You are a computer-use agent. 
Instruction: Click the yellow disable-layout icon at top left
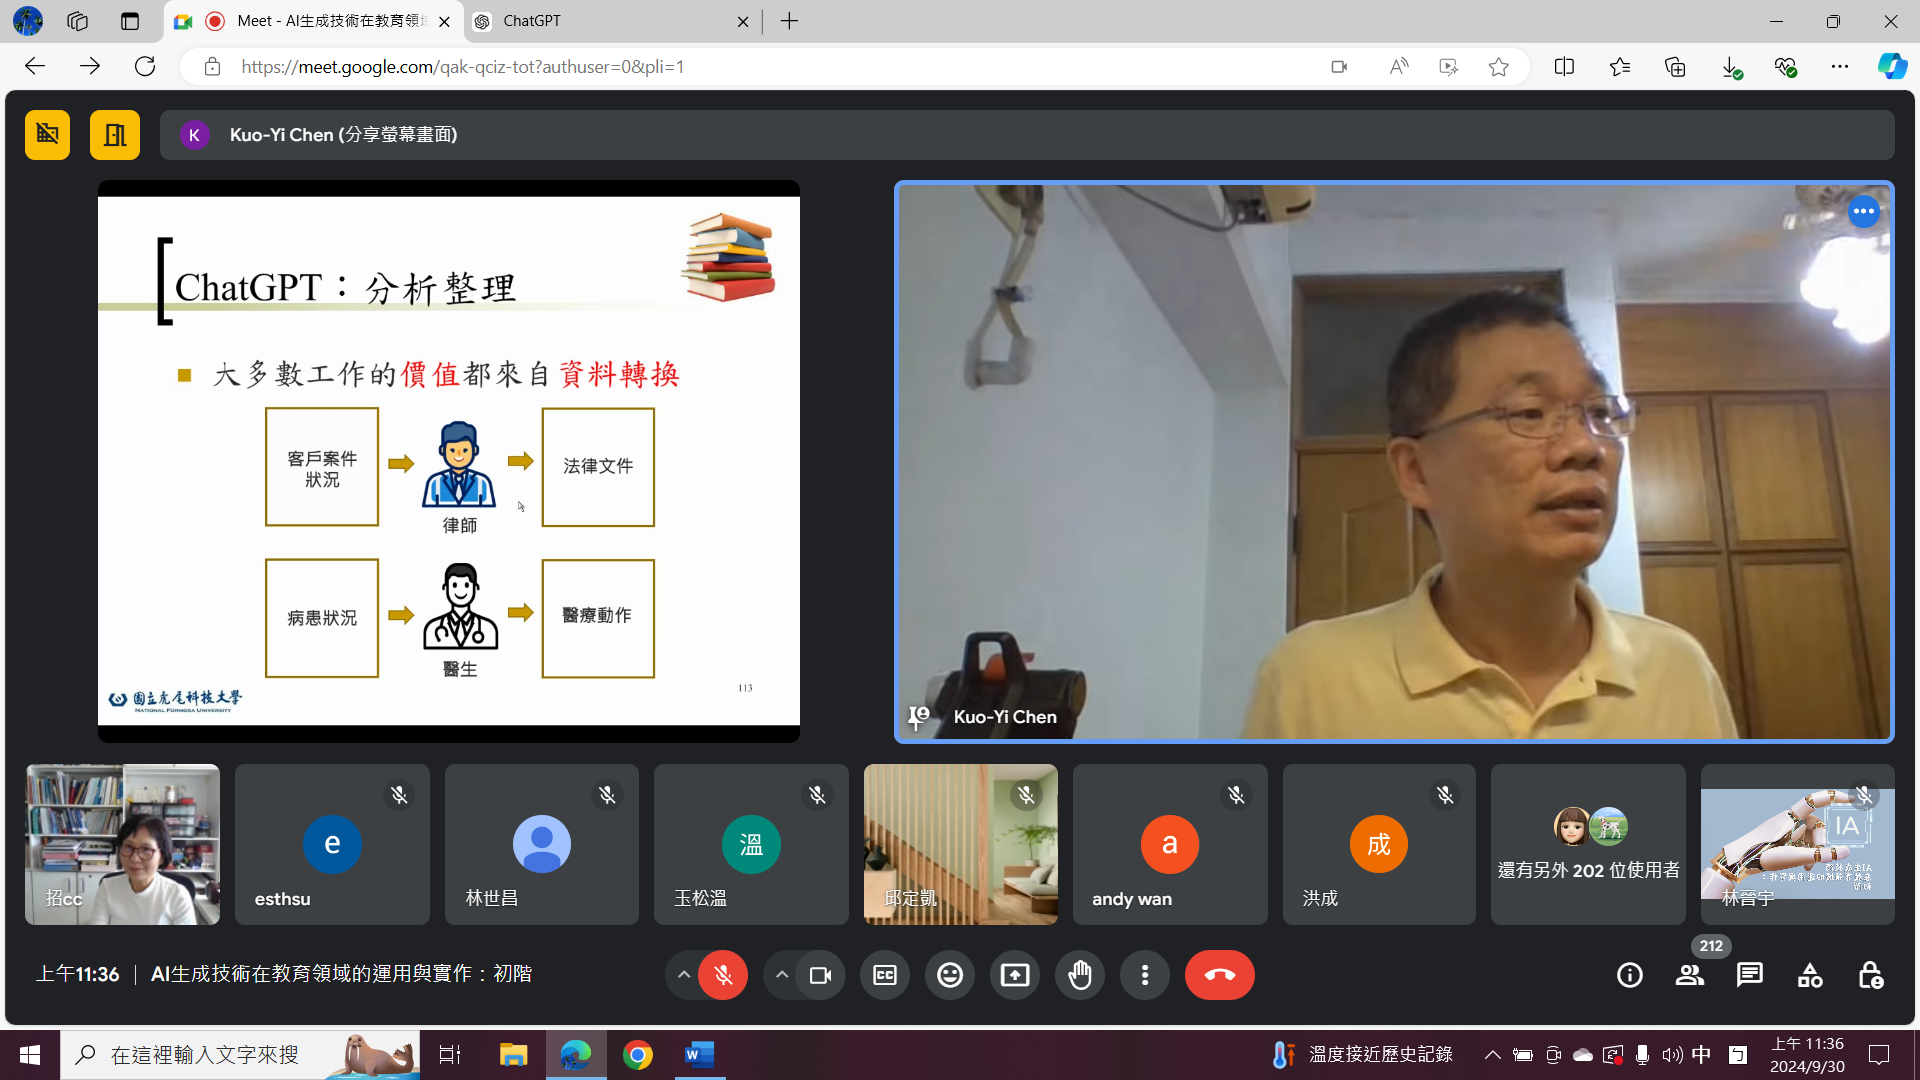click(47, 135)
